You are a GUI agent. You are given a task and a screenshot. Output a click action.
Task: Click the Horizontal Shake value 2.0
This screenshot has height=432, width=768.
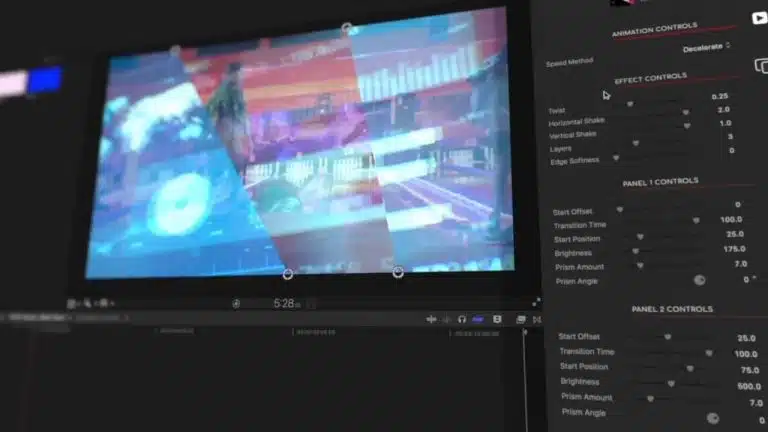pyautogui.click(x=724, y=110)
